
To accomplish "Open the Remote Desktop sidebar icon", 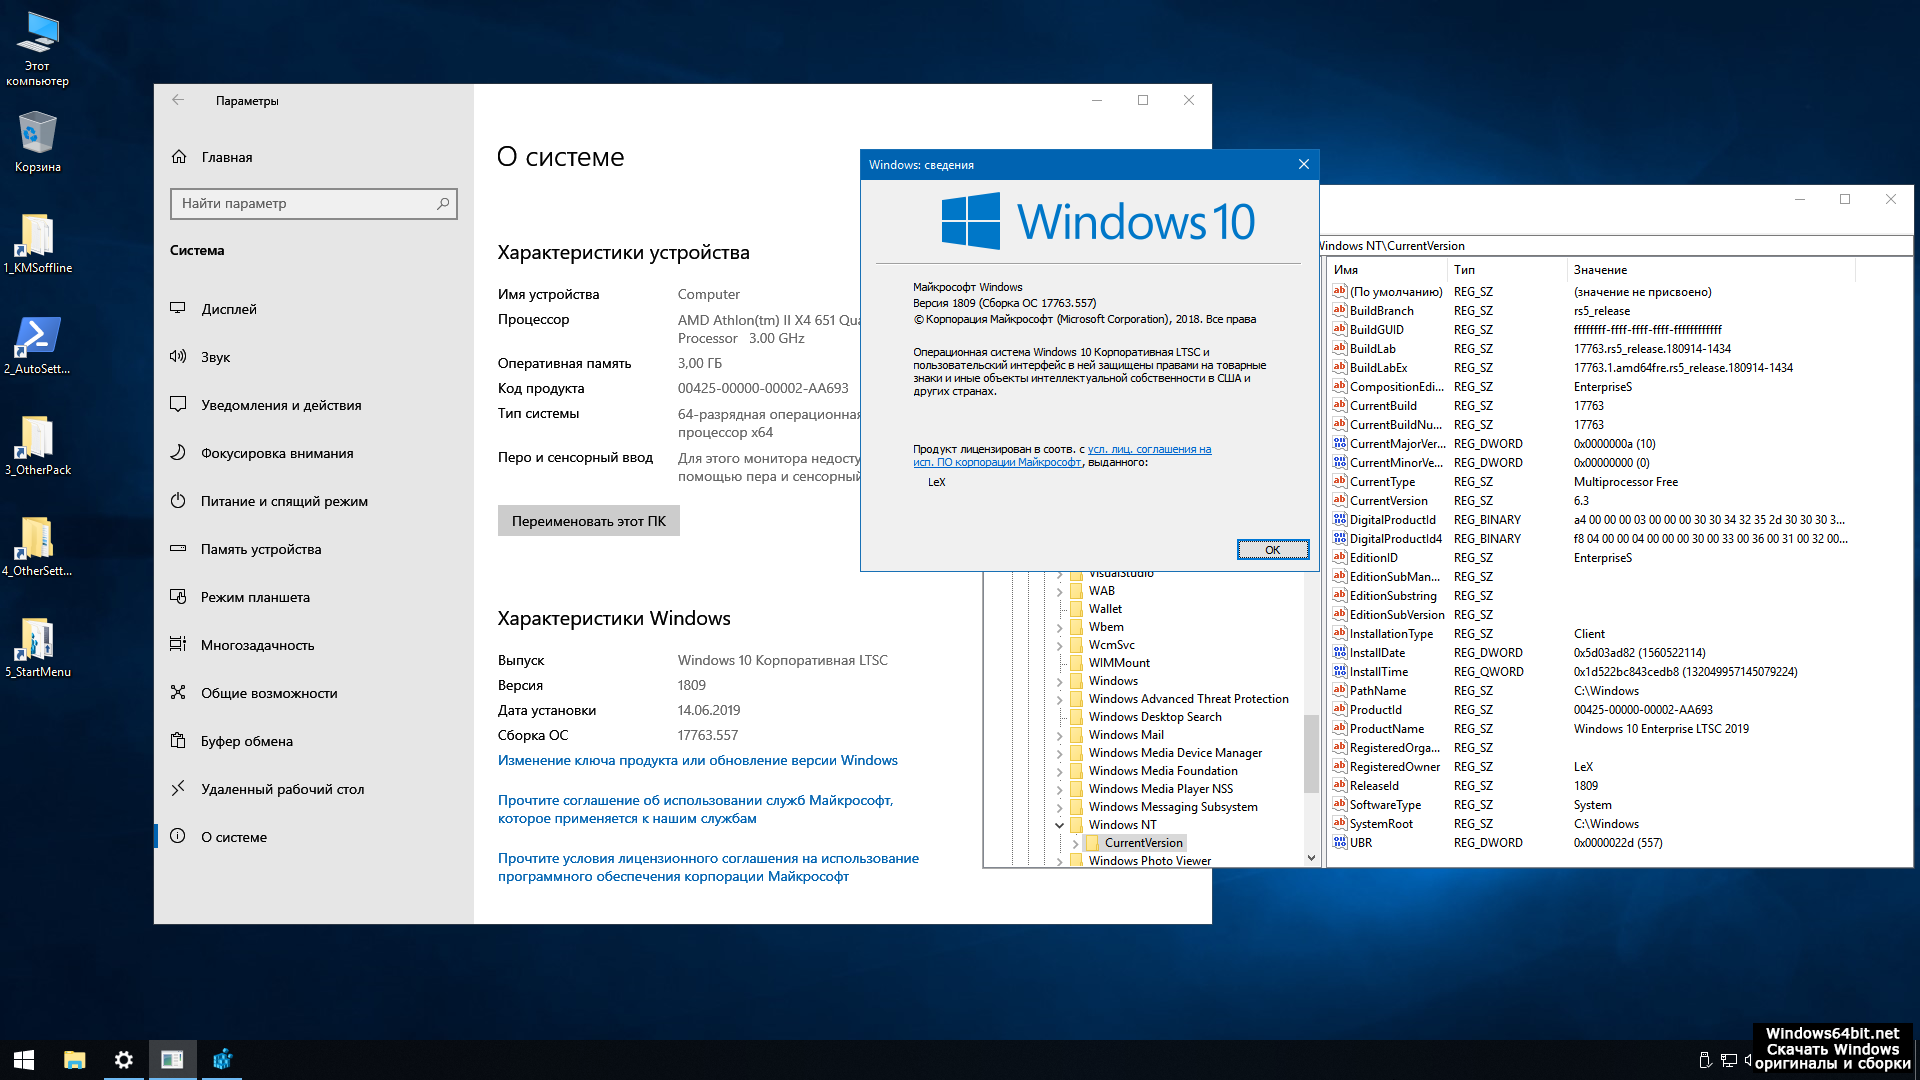I will pyautogui.click(x=178, y=788).
